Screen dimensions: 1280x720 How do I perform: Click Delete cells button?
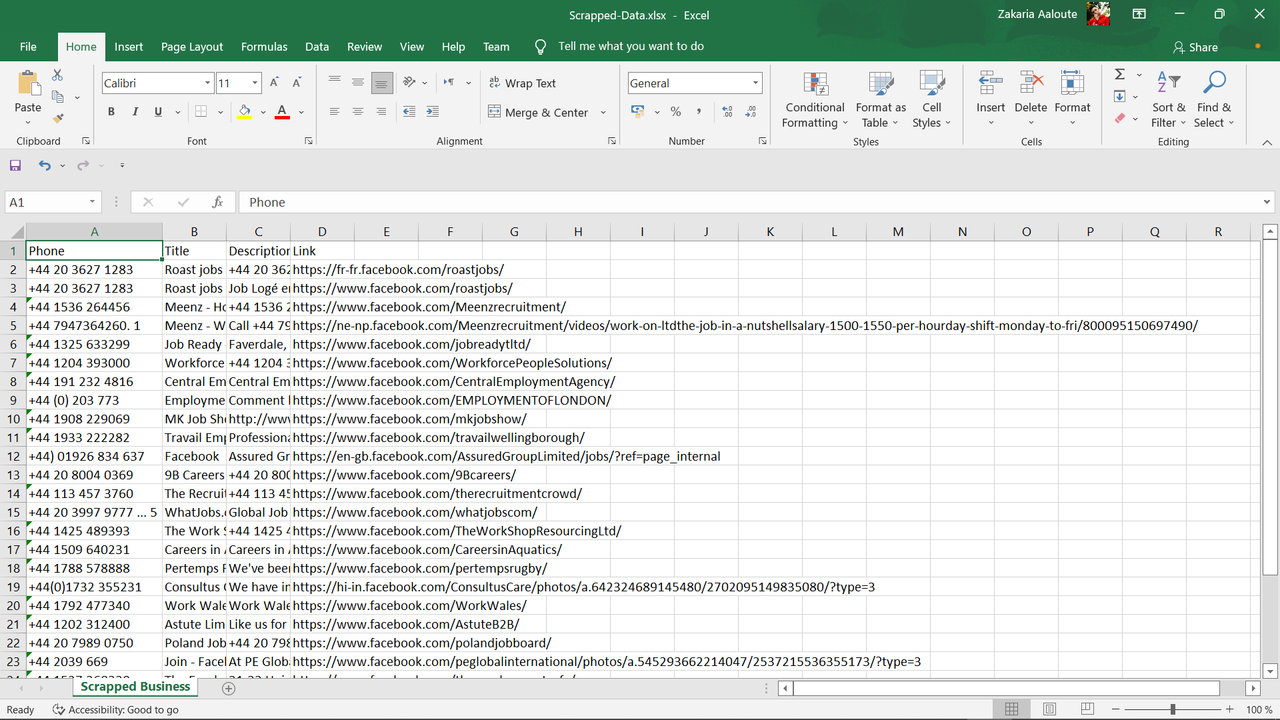[1031, 100]
